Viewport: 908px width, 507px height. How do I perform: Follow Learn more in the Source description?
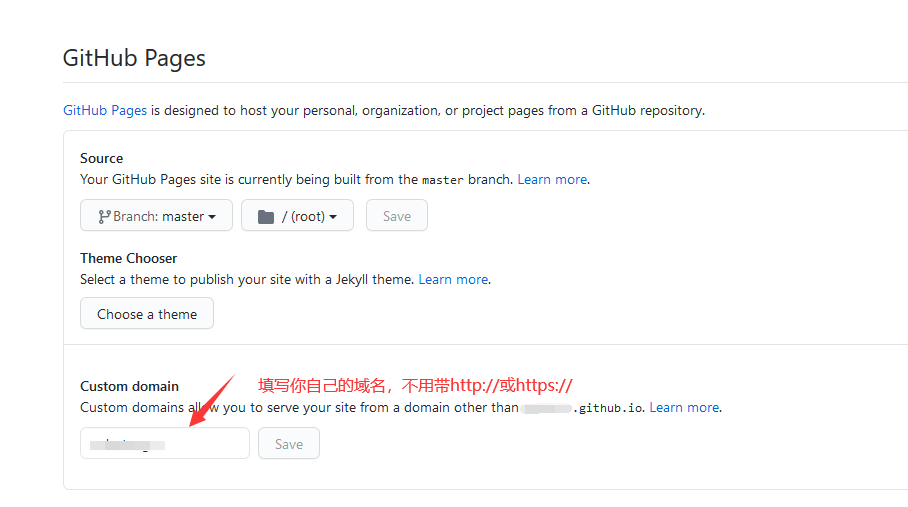pyautogui.click(x=552, y=180)
